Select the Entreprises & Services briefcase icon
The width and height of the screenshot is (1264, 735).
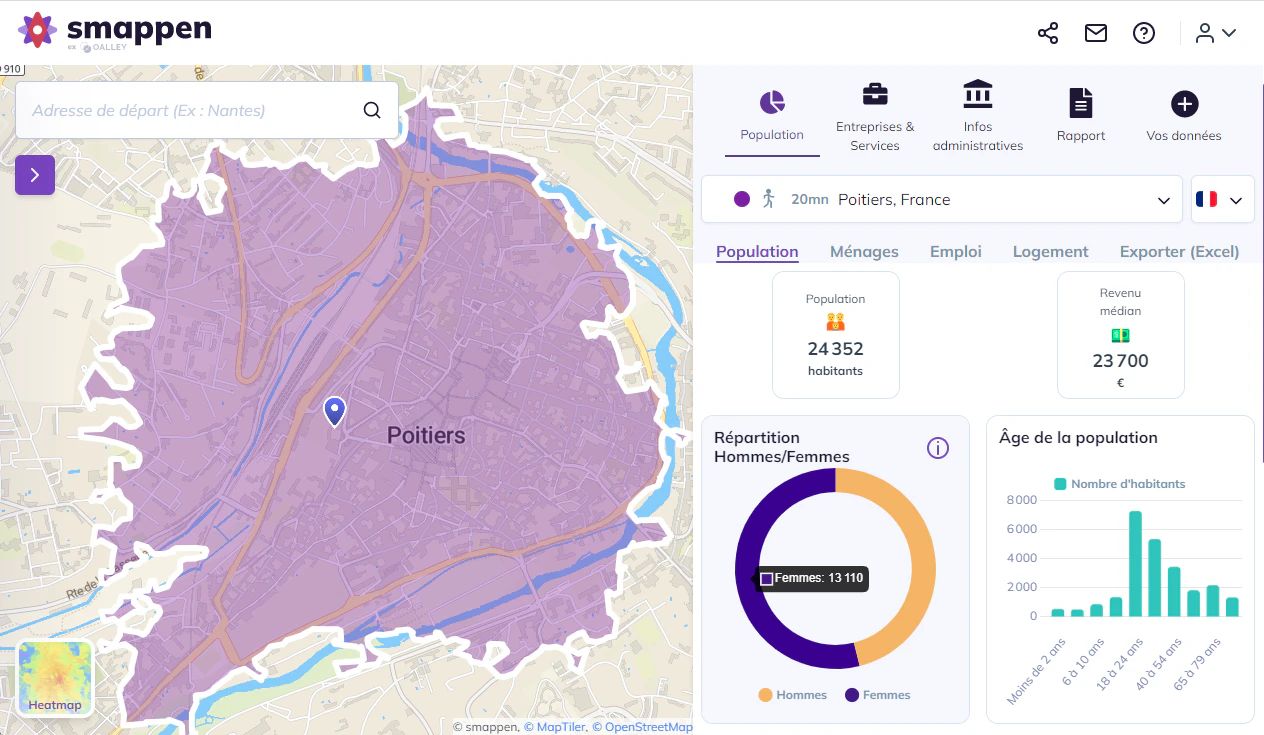[x=875, y=94]
